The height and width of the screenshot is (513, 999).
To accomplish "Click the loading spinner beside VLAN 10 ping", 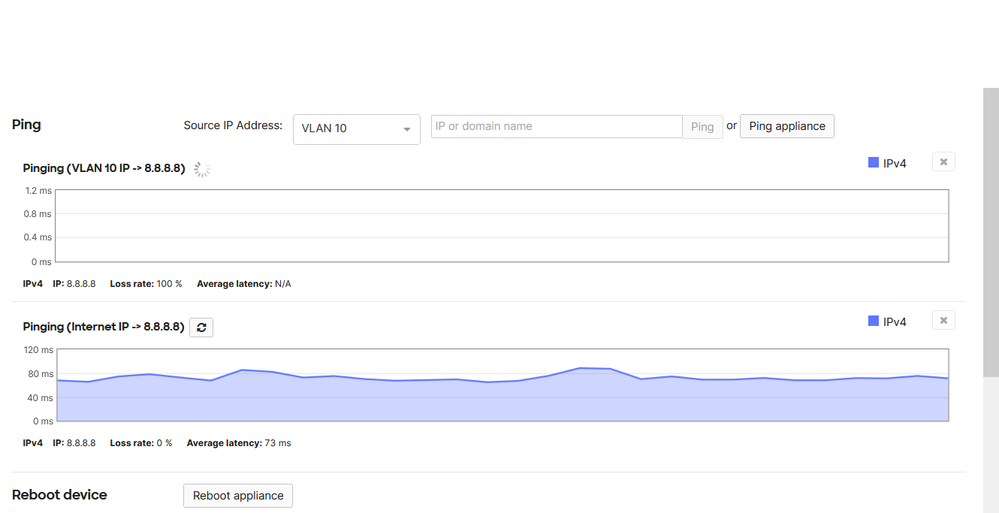I will click(x=202, y=169).
